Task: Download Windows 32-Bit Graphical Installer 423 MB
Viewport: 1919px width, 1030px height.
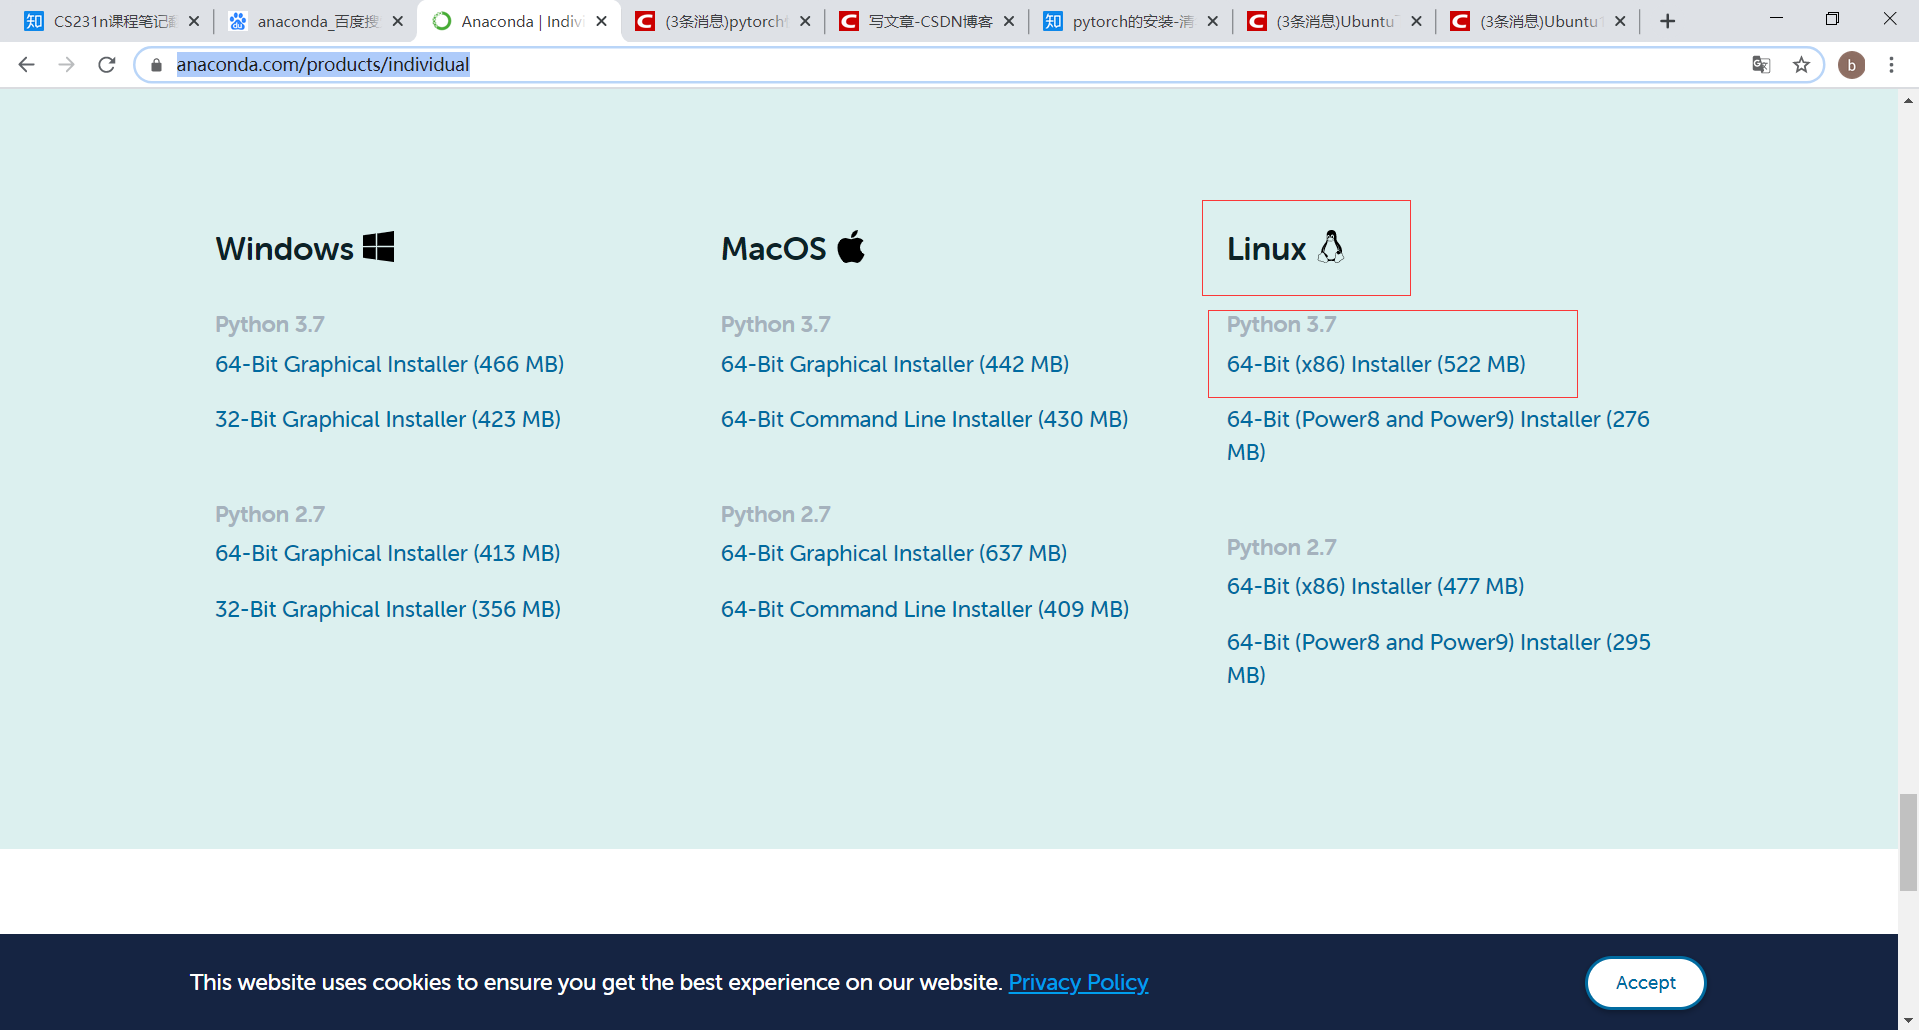Action: click(x=387, y=418)
